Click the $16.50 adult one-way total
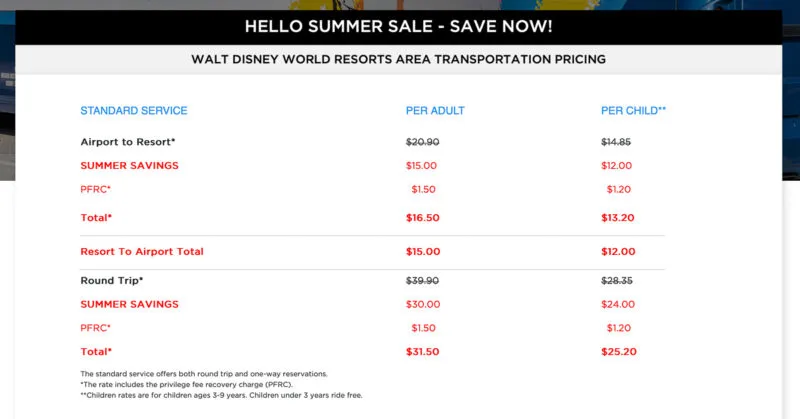Image resolution: width=800 pixels, height=419 pixels. pos(423,217)
